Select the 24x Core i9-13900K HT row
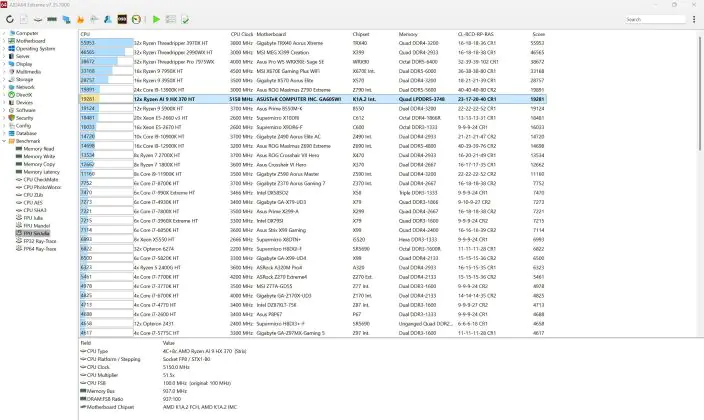This screenshot has width=704, height=420. 313,90
